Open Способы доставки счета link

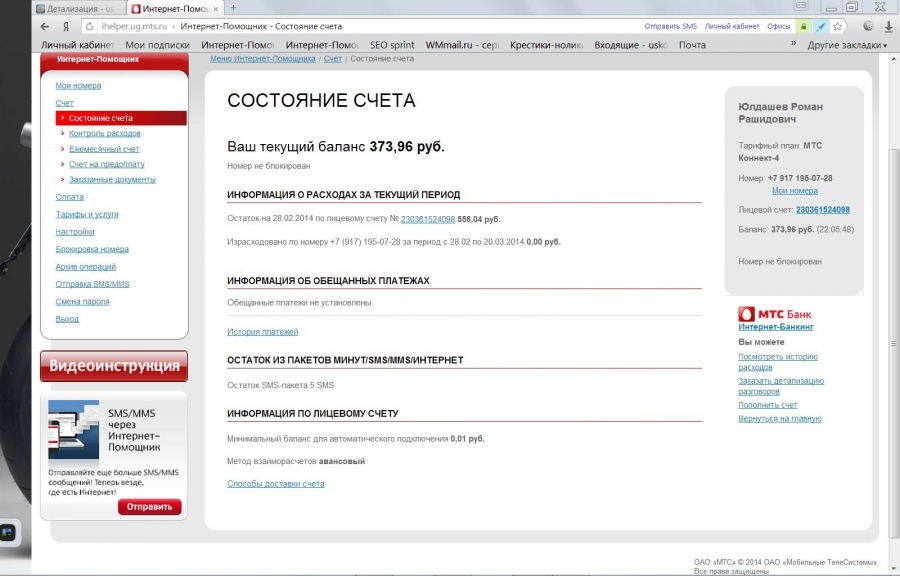276,484
